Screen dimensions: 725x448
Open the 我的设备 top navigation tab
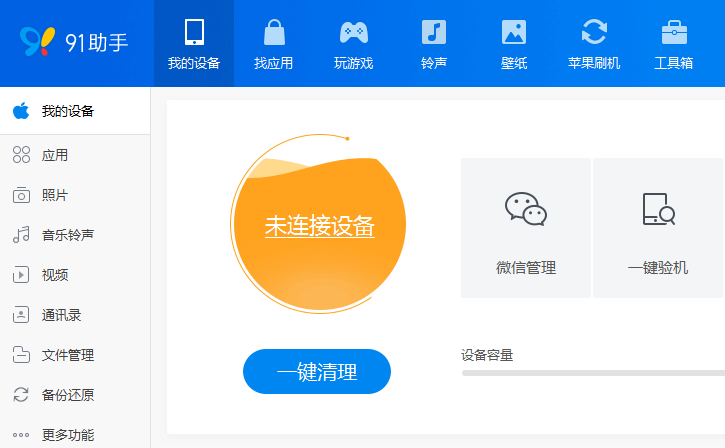[x=194, y=43]
